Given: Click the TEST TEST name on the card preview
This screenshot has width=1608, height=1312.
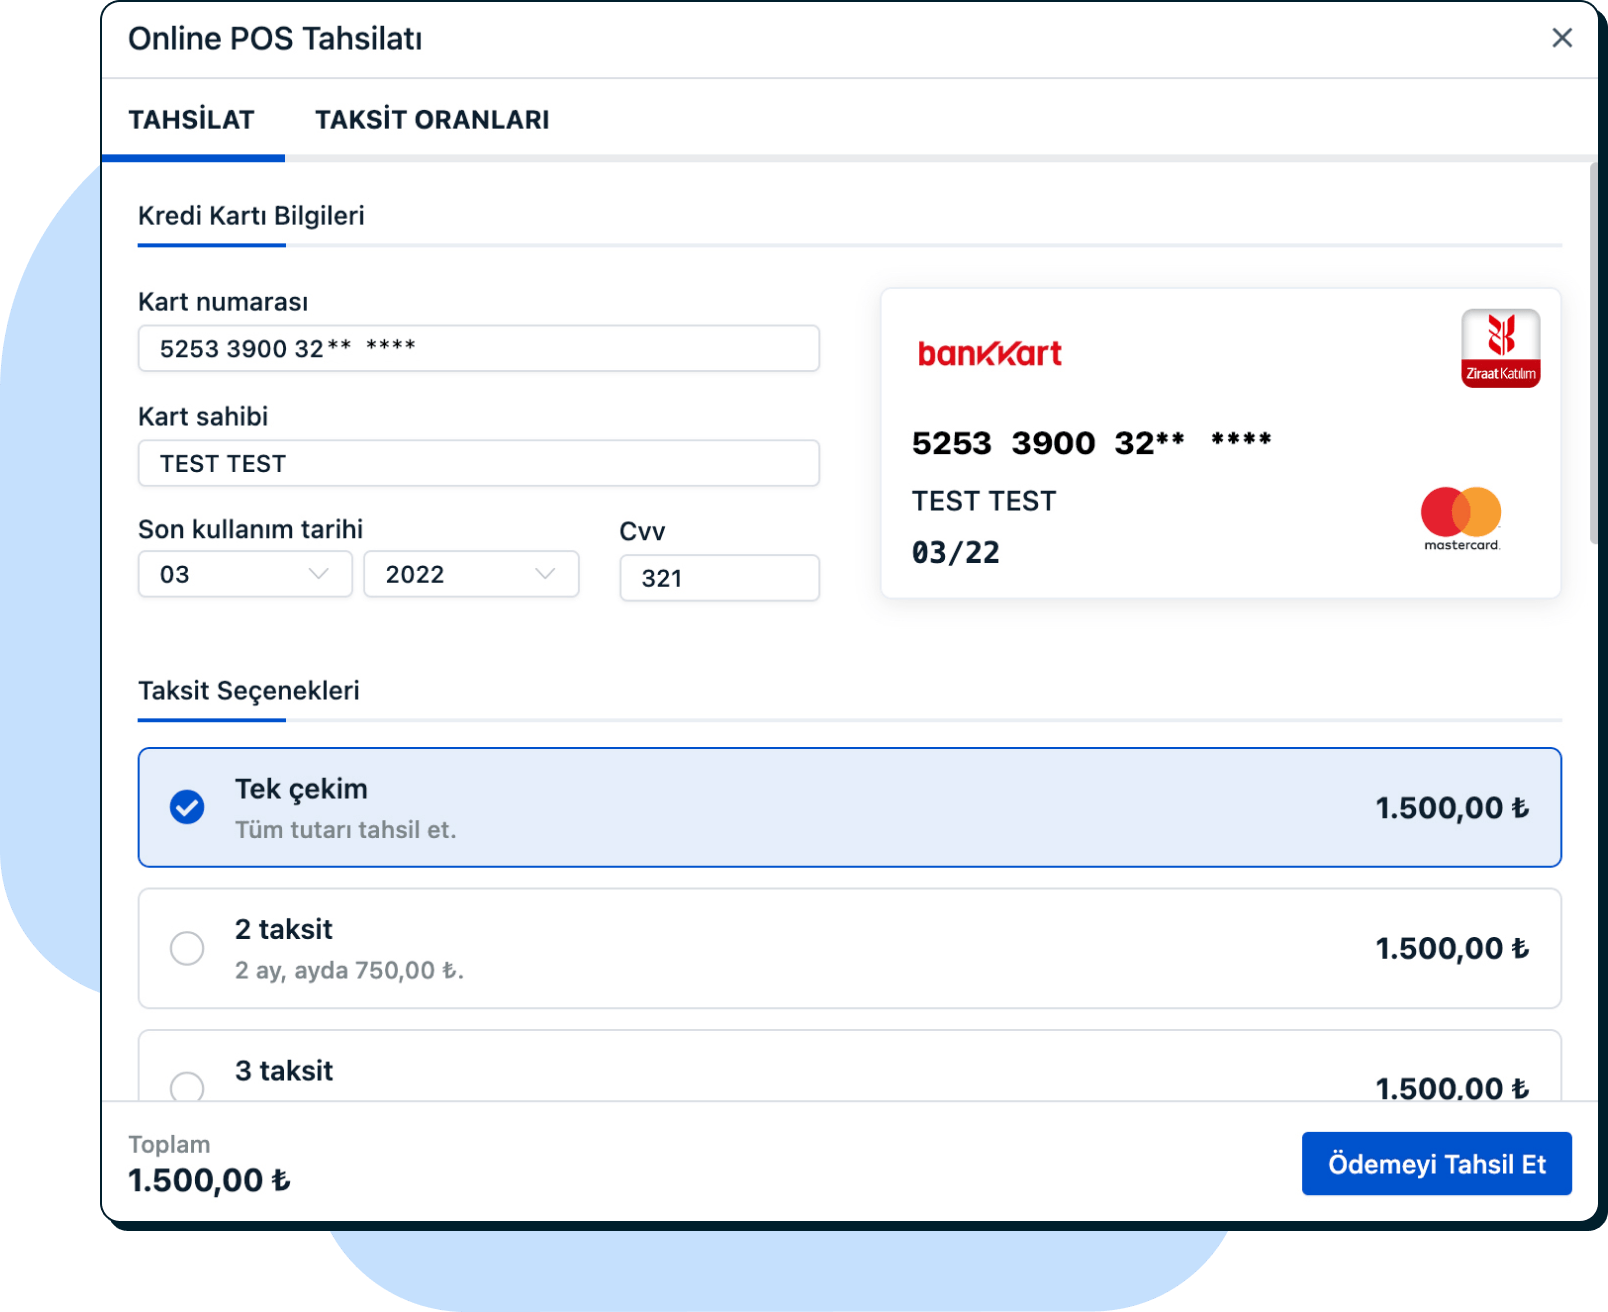Looking at the screenshot, I should [983, 501].
